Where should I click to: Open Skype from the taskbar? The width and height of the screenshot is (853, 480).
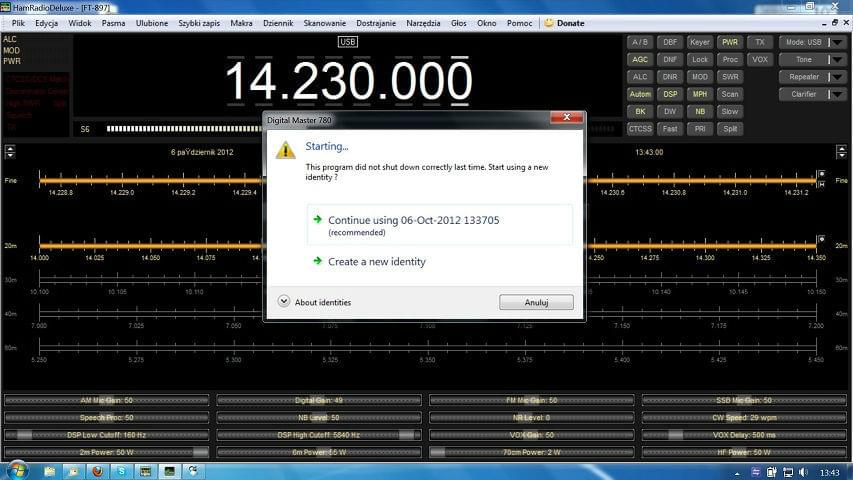click(121, 471)
